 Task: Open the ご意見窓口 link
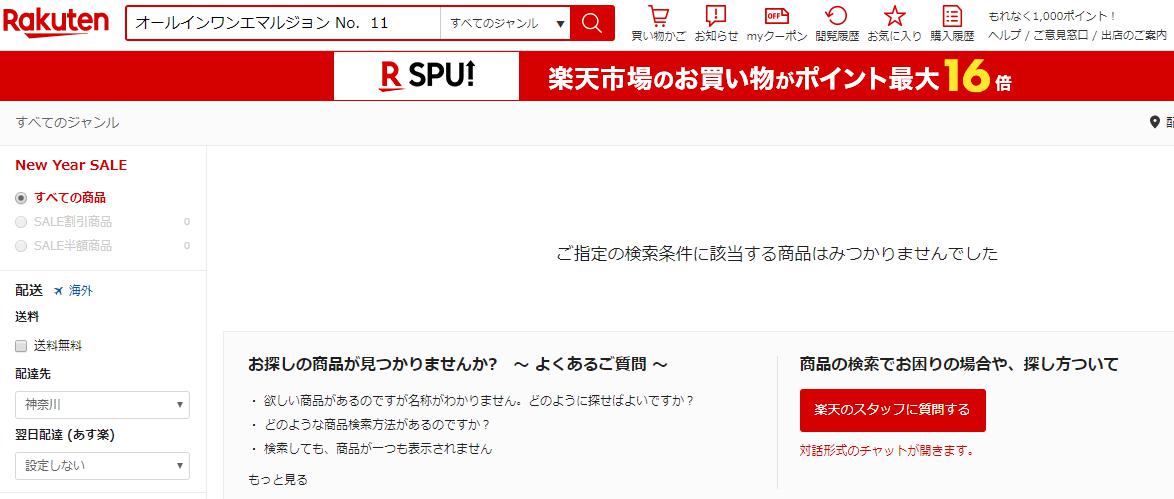pyautogui.click(x=1060, y=34)
